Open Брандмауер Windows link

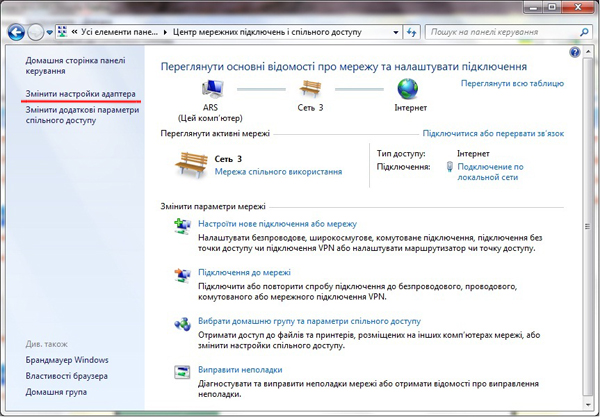coord(67,360)
